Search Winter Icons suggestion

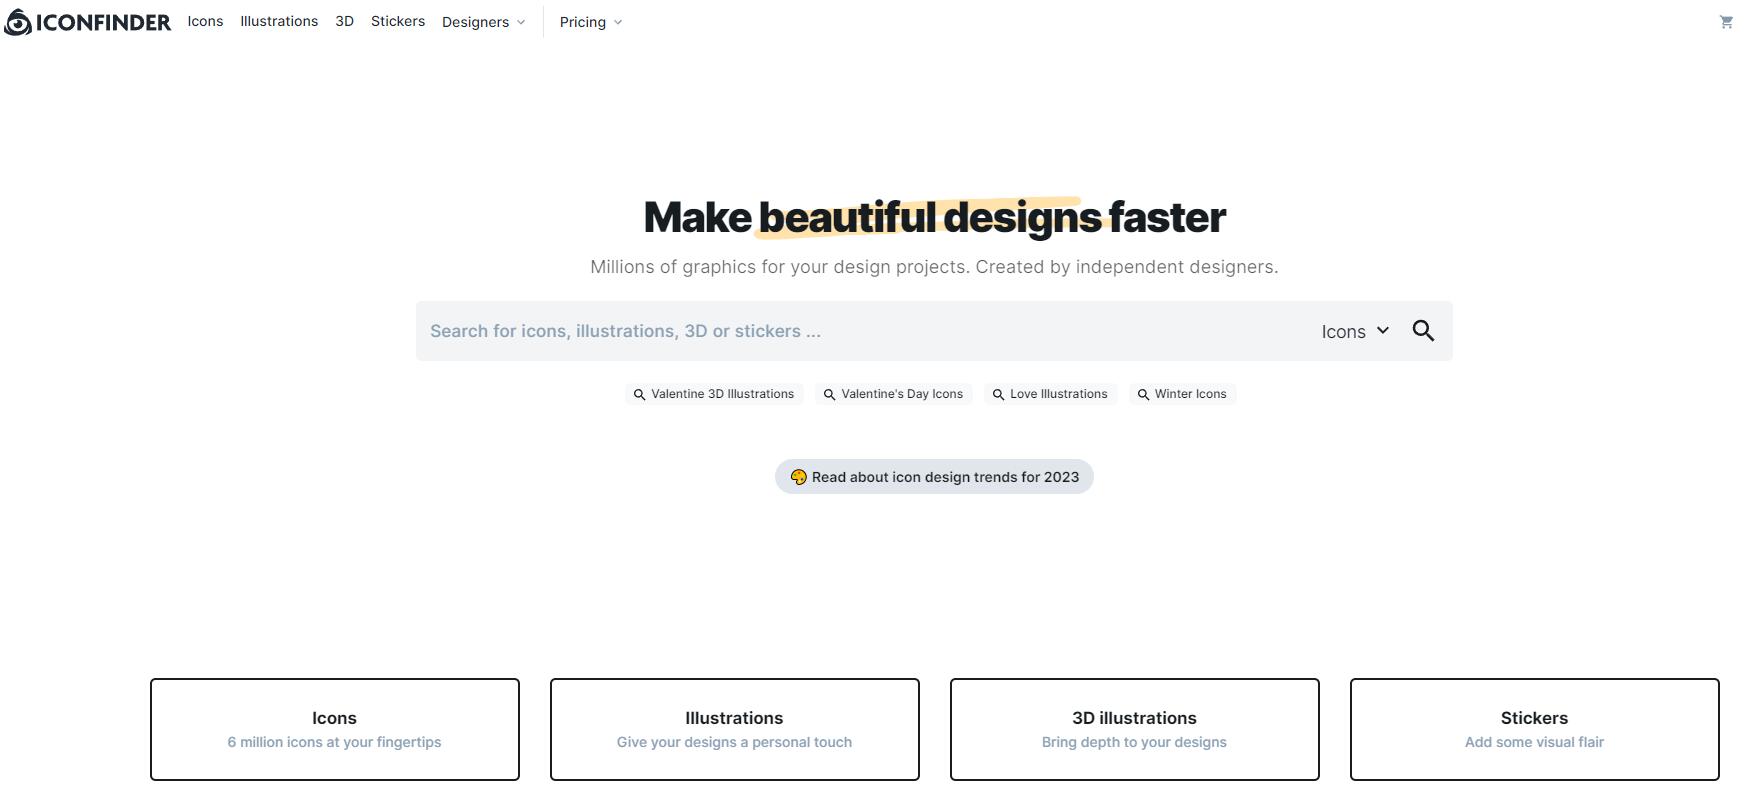click(x=1182, y=394)
